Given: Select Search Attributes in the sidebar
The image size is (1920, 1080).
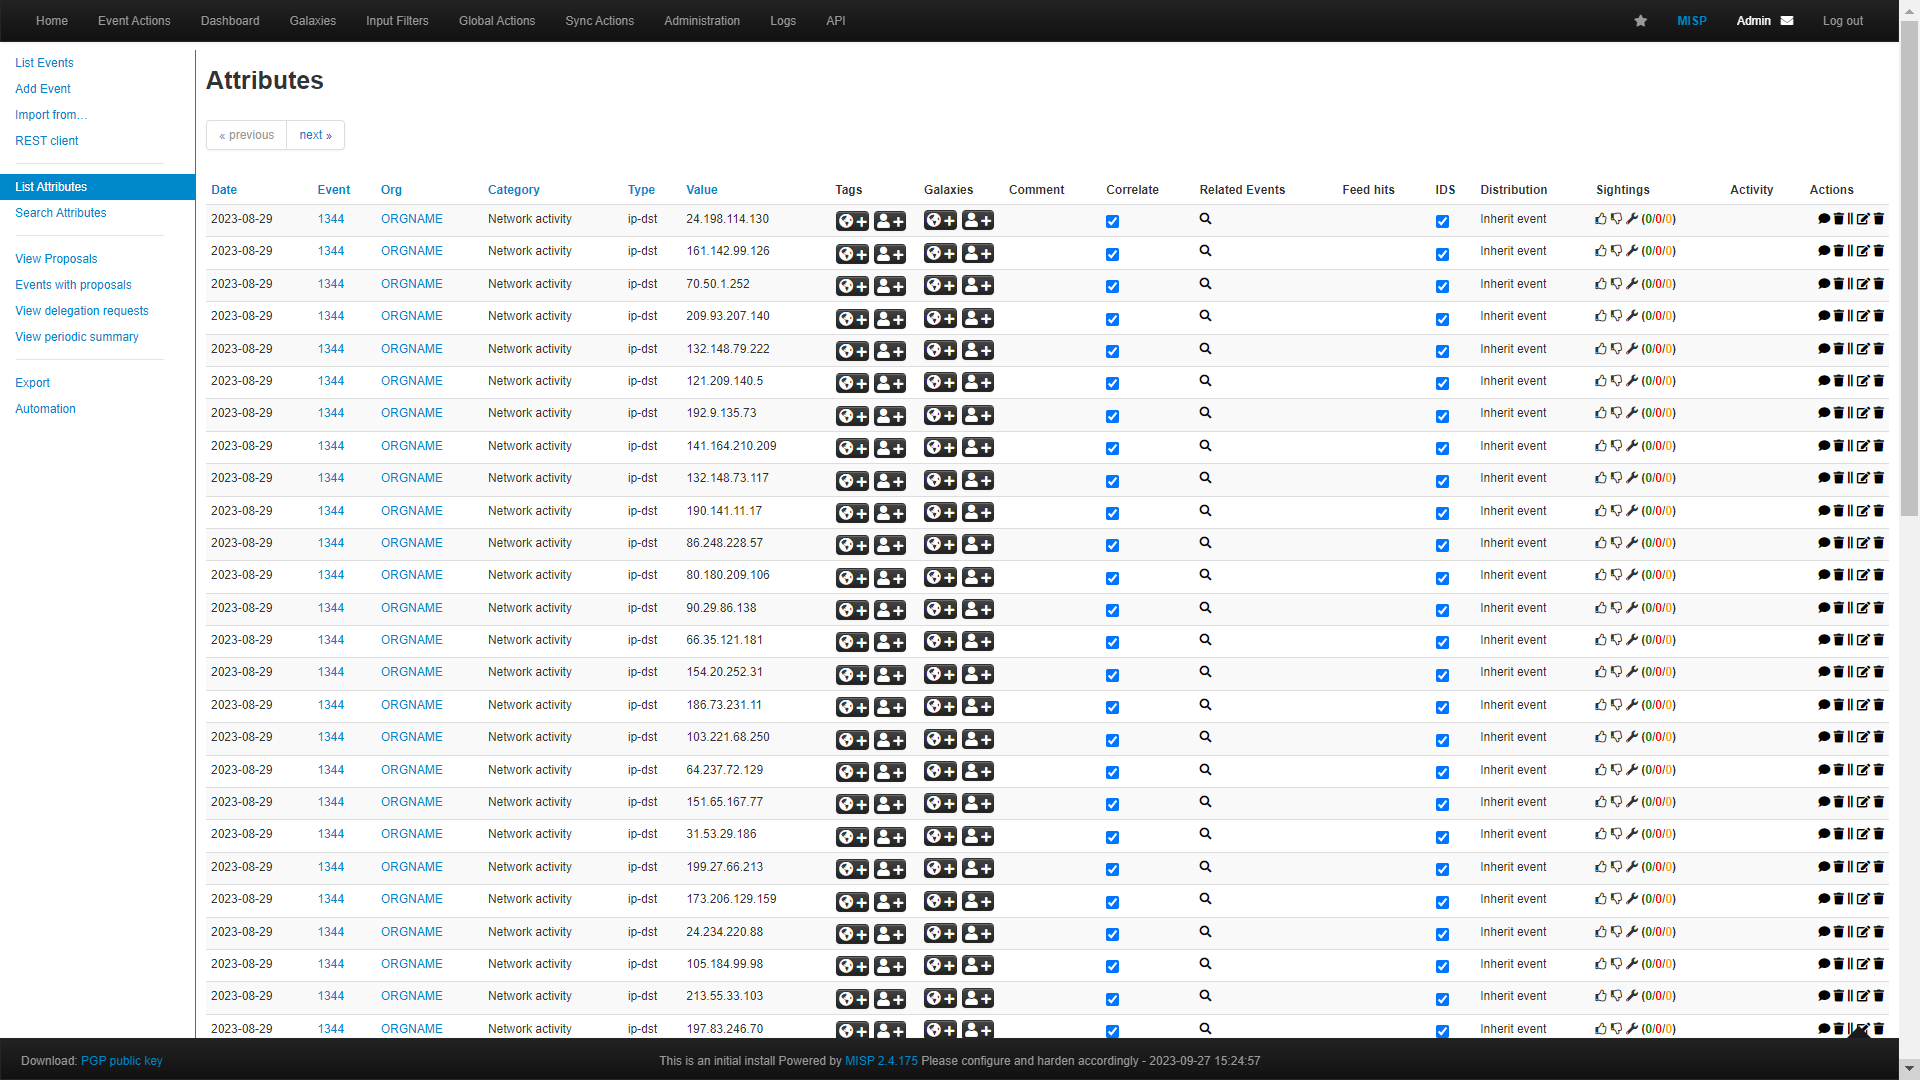Looking at the screenshot, I should (60, 213).
